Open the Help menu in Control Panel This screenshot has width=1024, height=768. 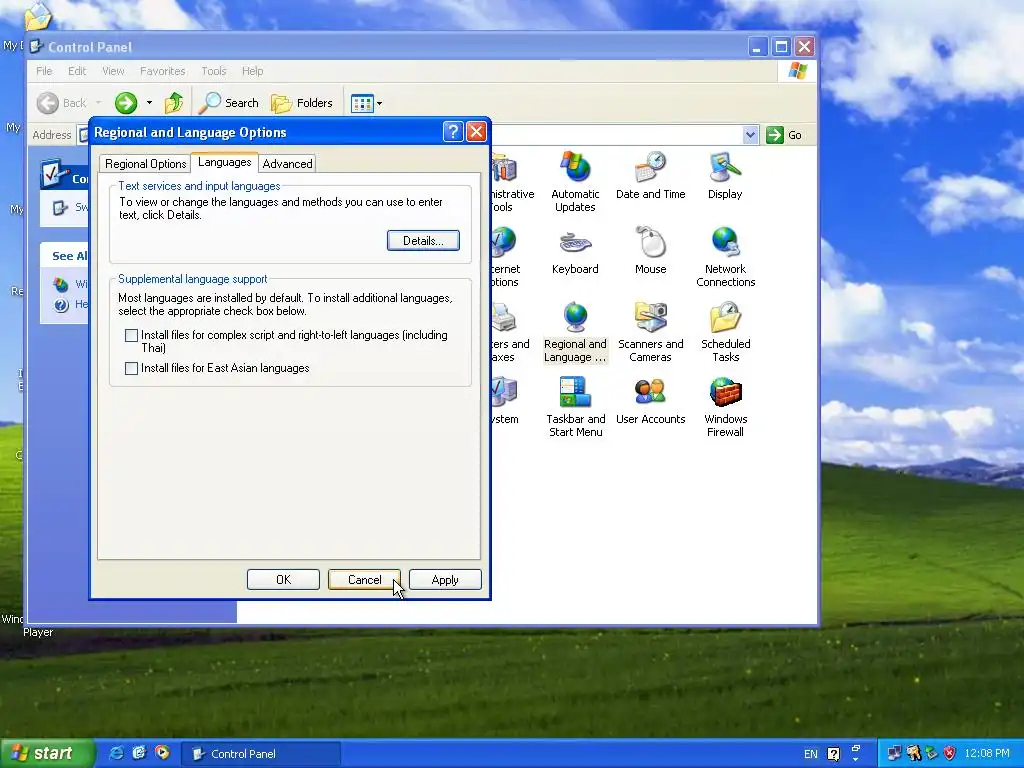point(253,71)
